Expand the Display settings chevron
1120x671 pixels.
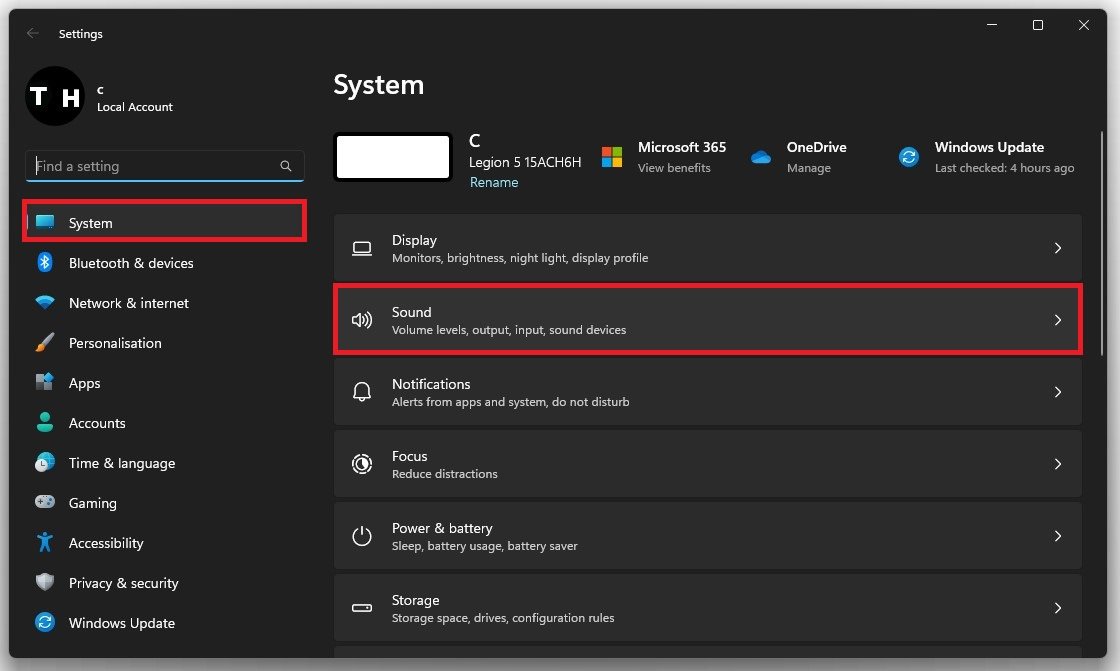[x=1057, y=248]
